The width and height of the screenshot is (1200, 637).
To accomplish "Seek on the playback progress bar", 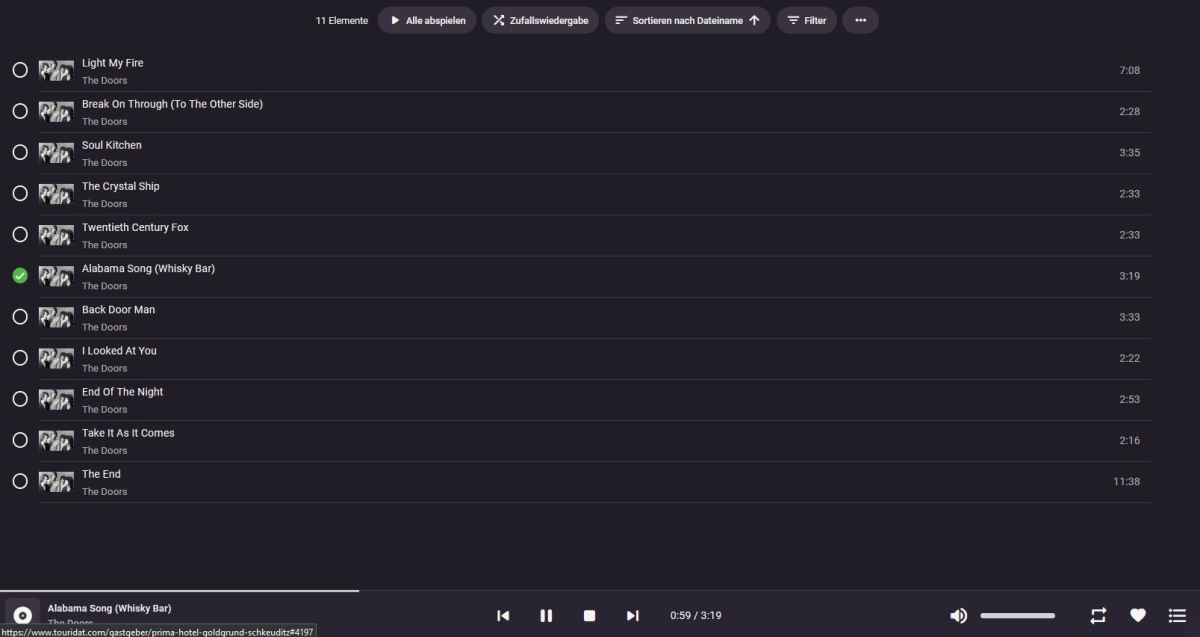I will click(600, 591).
